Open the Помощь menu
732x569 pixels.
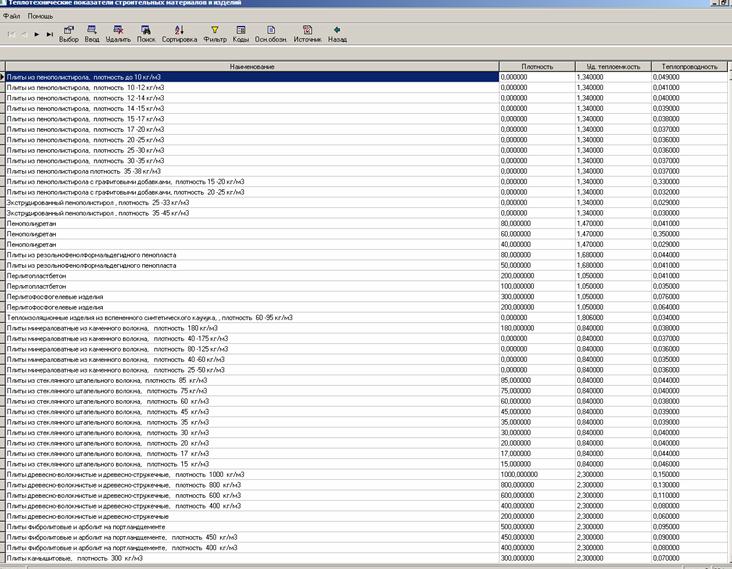point(41,17)
